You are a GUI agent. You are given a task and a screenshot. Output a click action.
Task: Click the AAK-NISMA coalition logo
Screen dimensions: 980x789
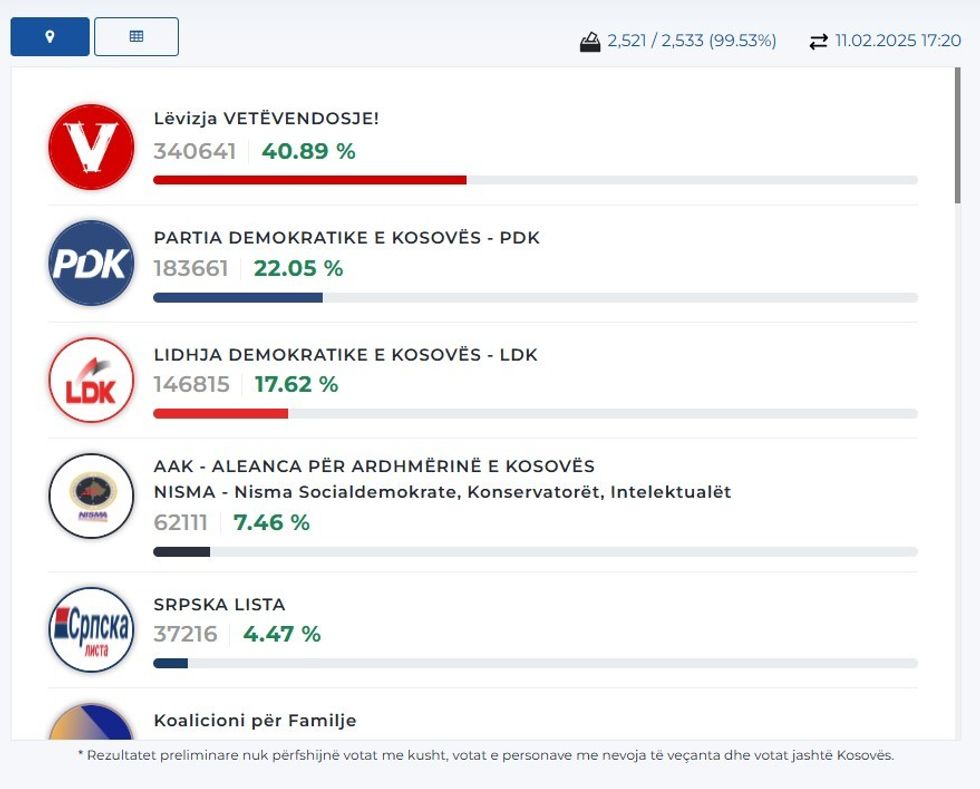pos(91,496)
